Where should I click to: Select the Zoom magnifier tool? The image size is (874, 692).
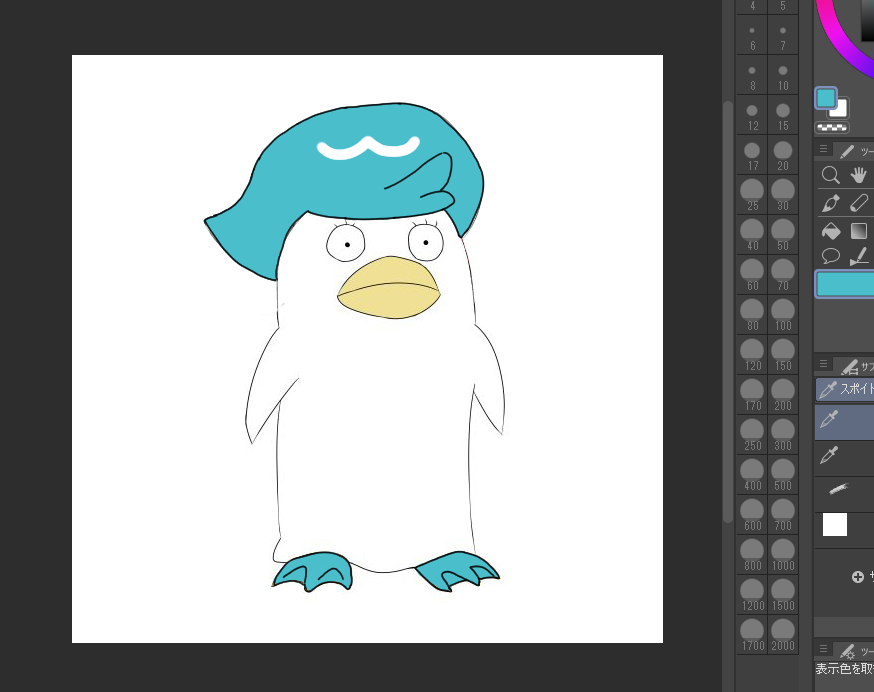click(x=831, y=175)
